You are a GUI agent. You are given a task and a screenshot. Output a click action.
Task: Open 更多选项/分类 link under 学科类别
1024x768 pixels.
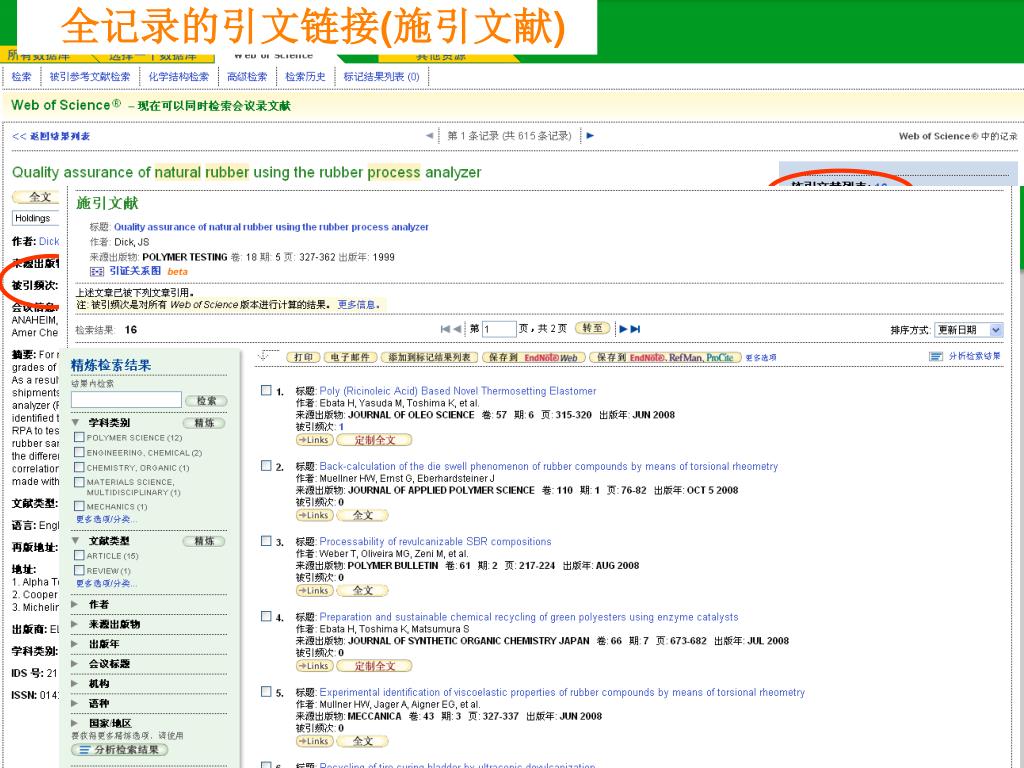click(x=106, y=519)
